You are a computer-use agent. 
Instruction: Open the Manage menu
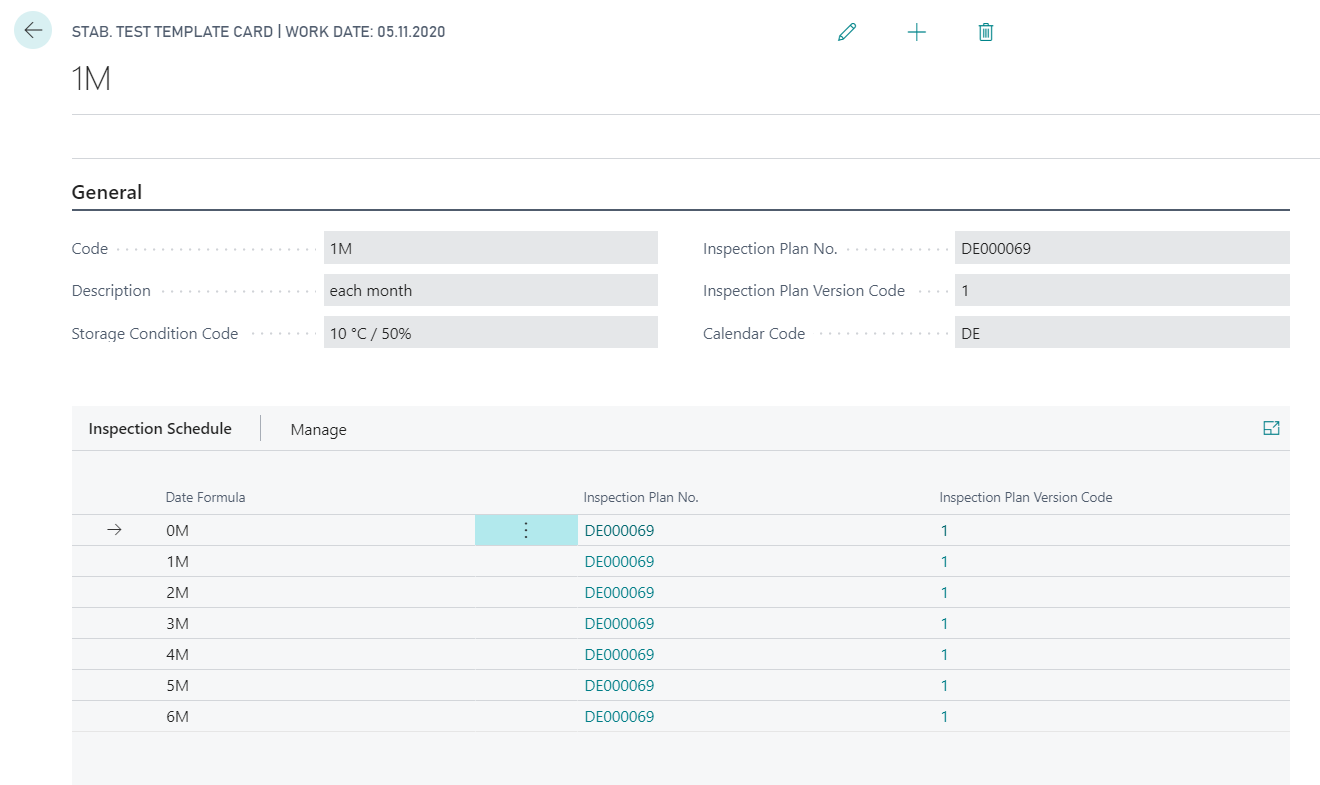tap(318, 429)
